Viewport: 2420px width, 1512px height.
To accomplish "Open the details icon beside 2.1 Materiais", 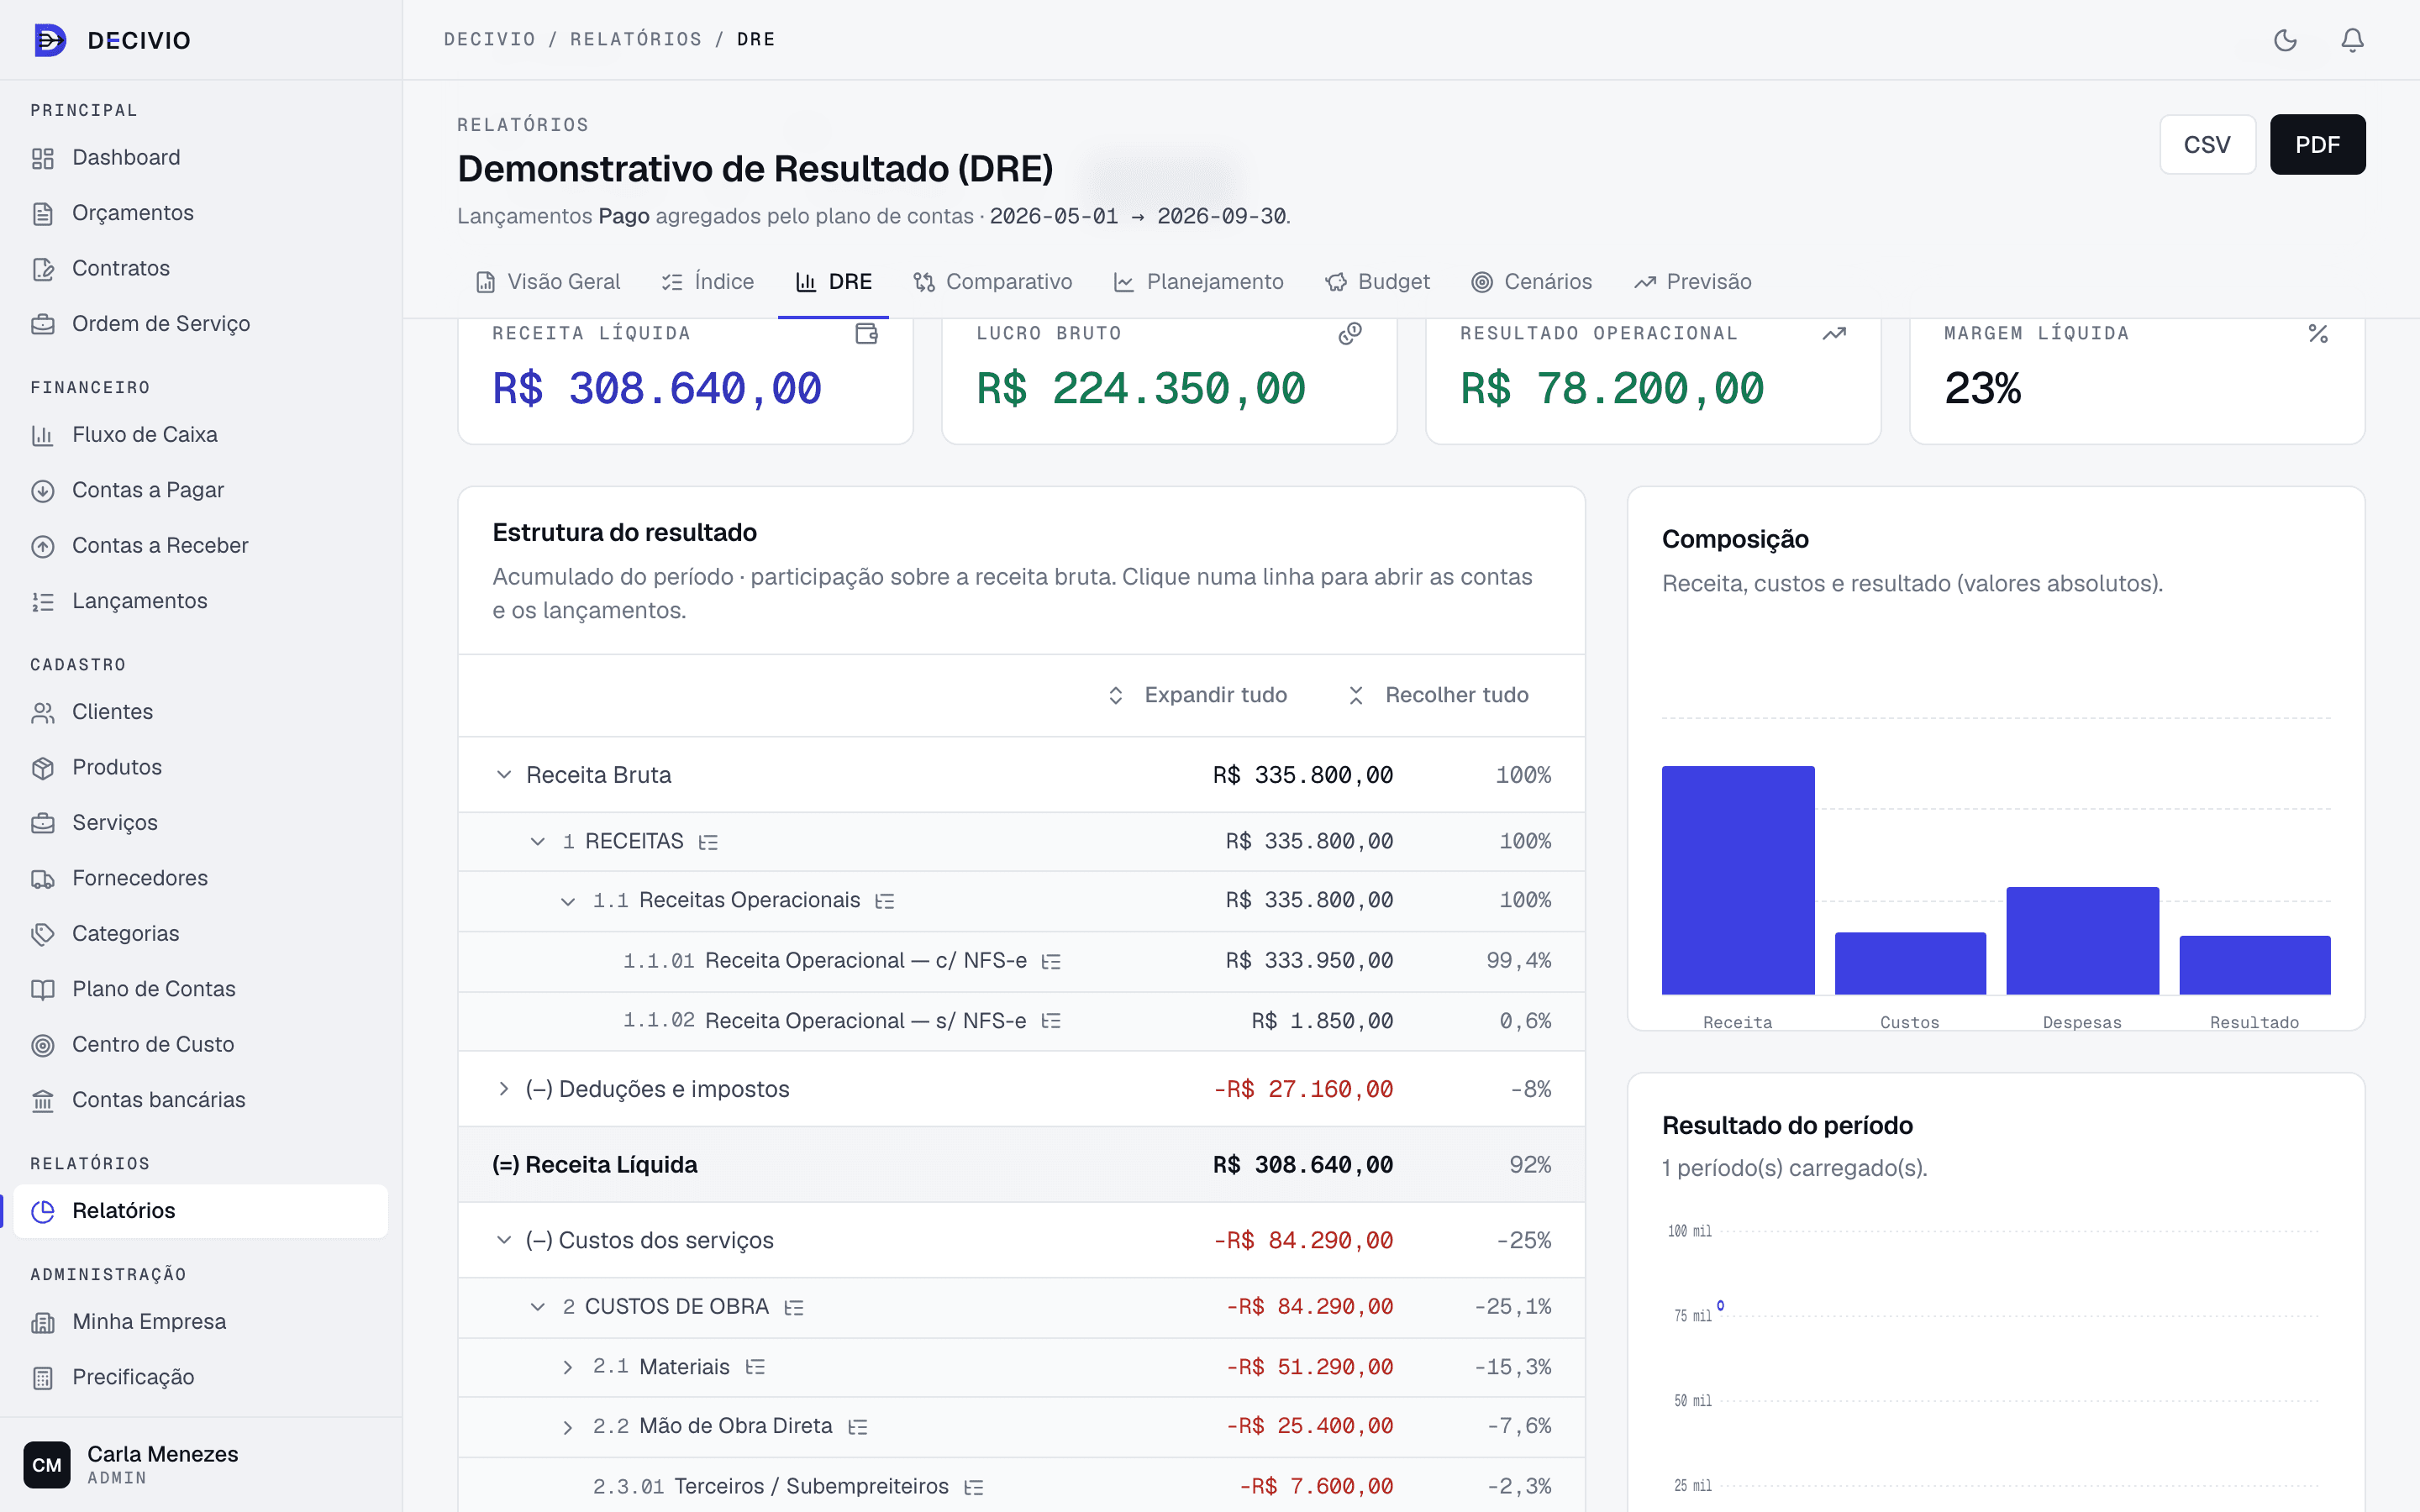I will coord(755,1367).
